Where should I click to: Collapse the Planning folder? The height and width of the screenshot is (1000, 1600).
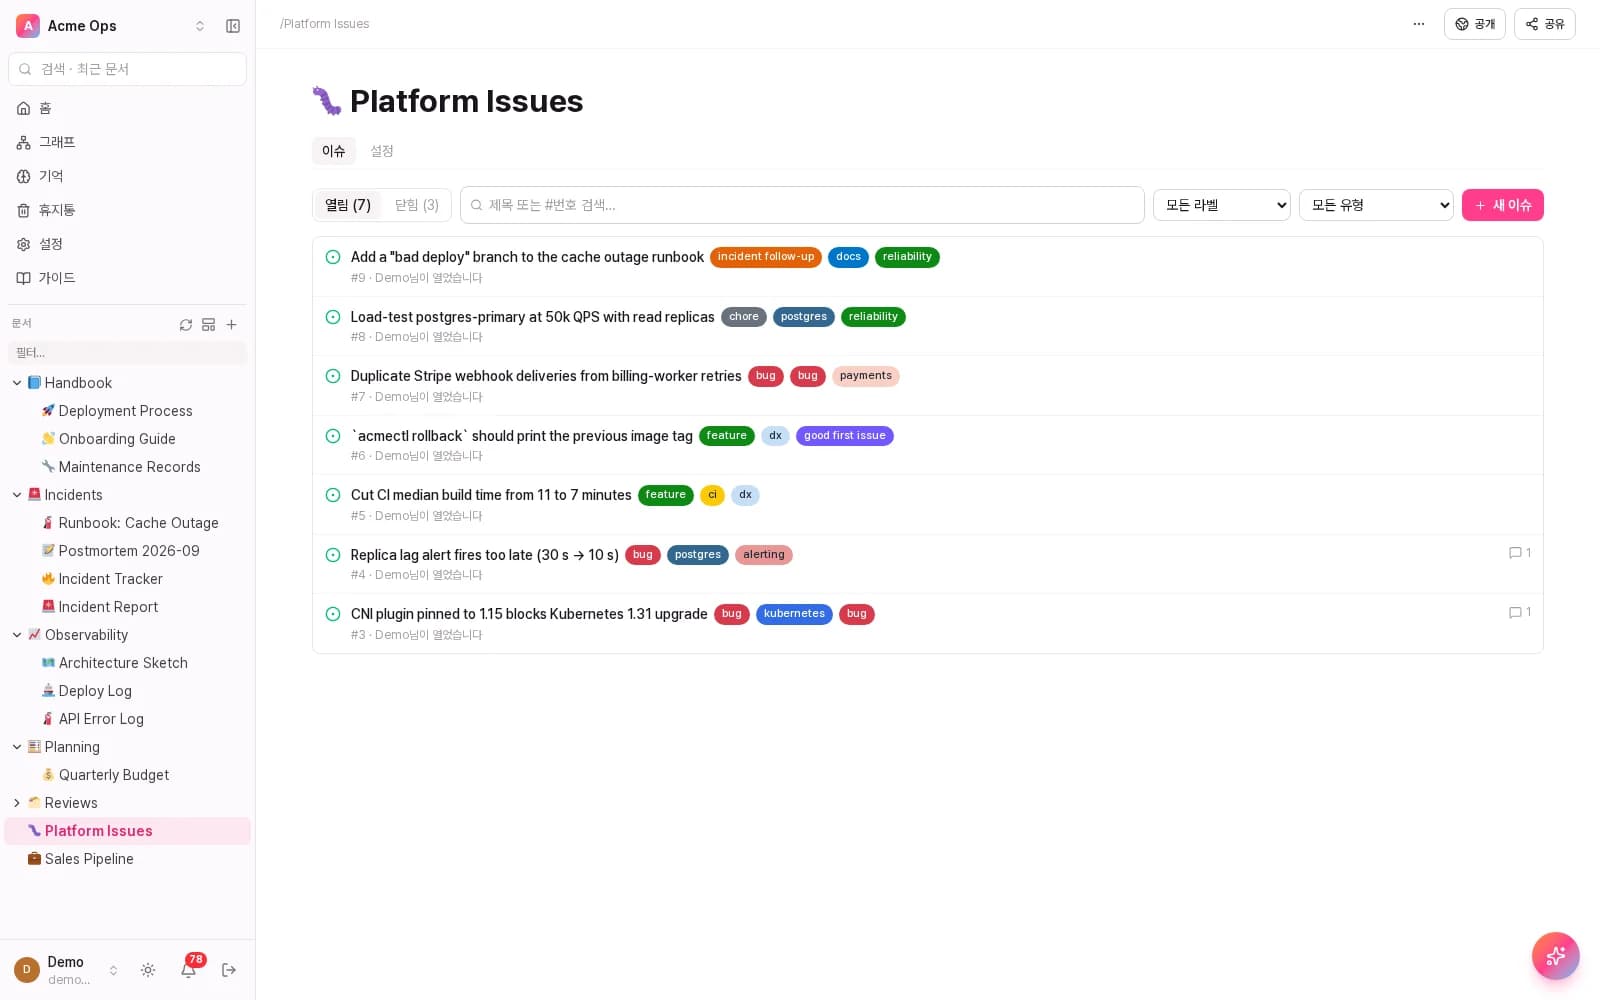pyautogui.click(x=17, y=747)
